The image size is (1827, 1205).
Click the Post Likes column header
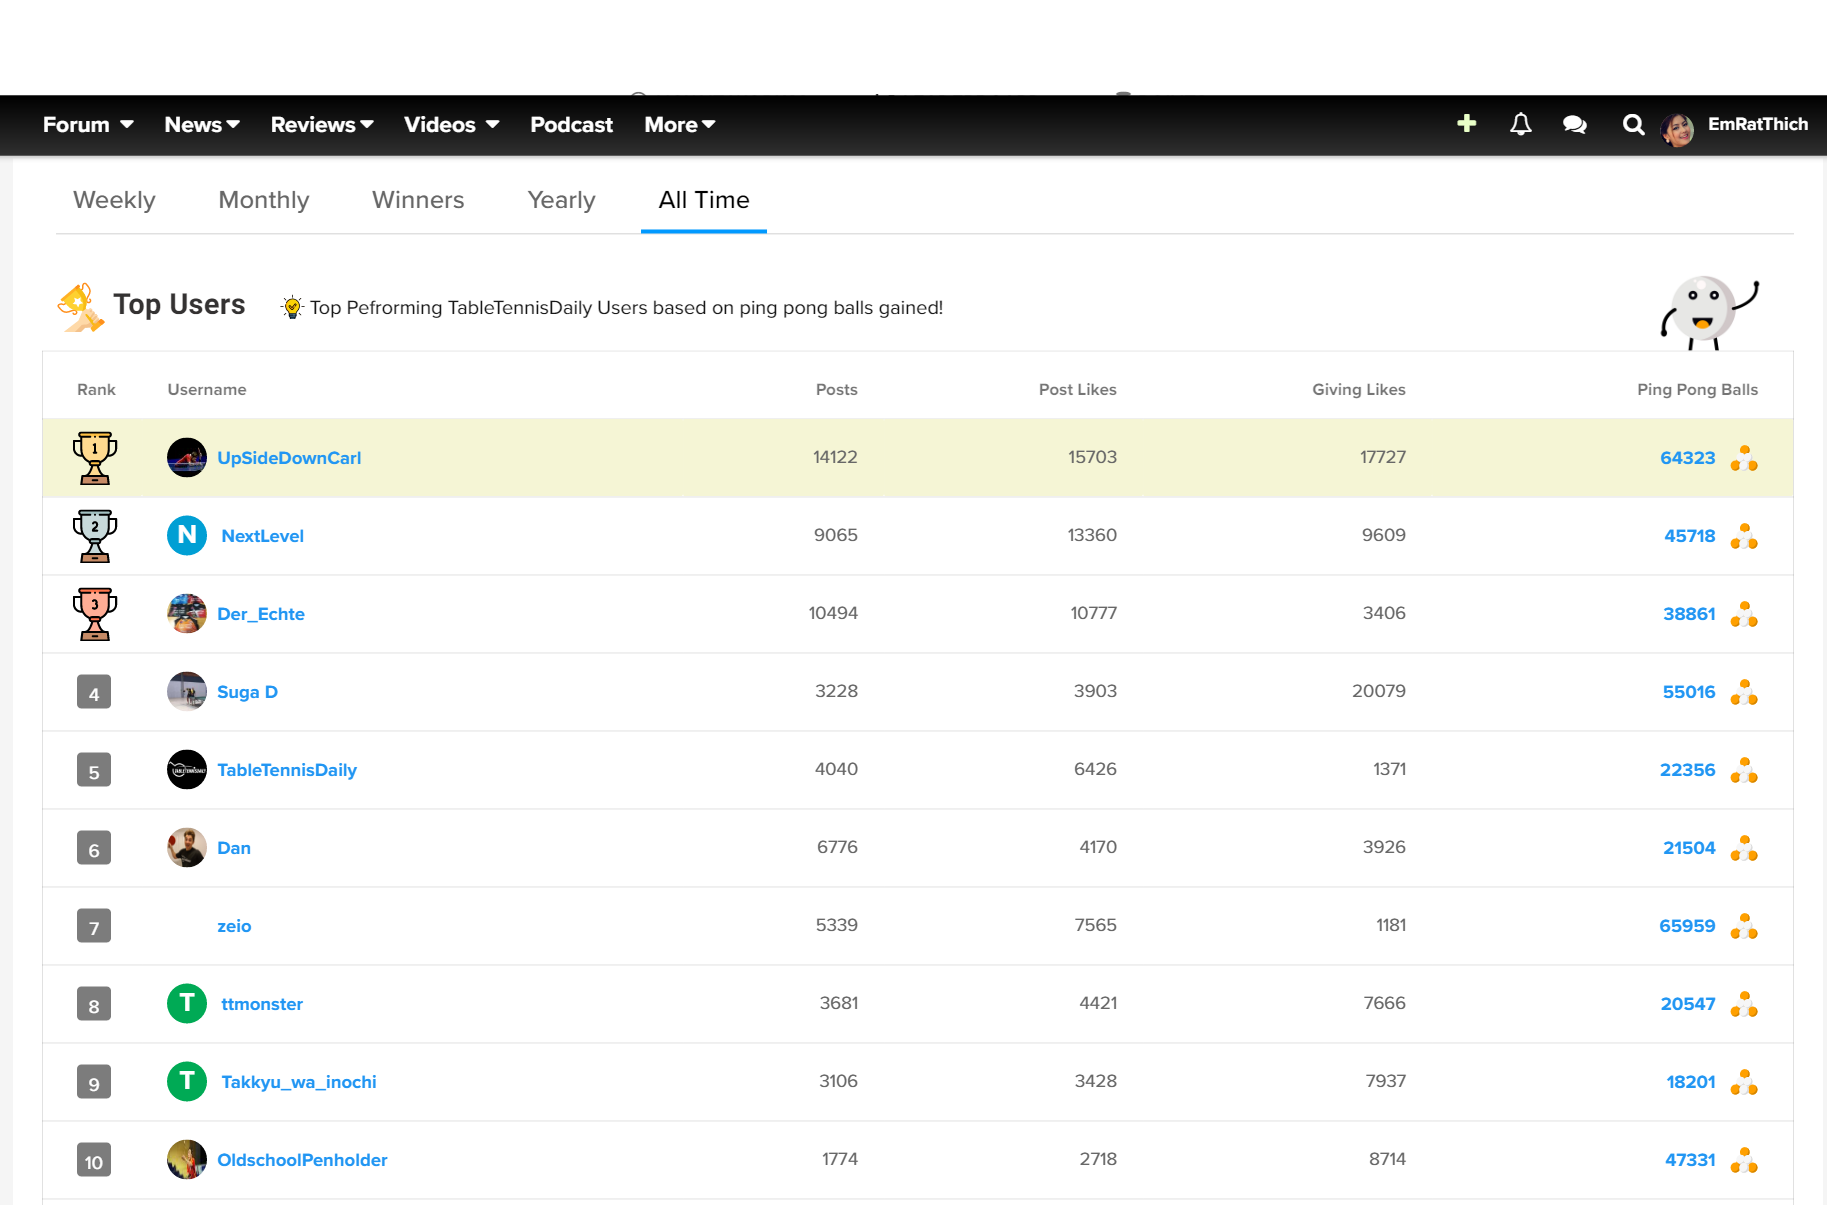point(1077,389)
